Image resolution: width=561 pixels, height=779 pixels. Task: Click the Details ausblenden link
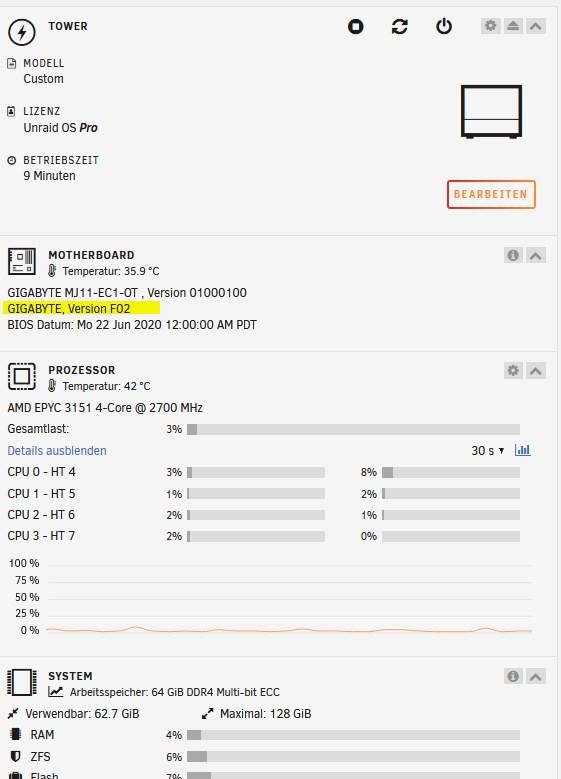pyautogui.click(x=57, y=451)
